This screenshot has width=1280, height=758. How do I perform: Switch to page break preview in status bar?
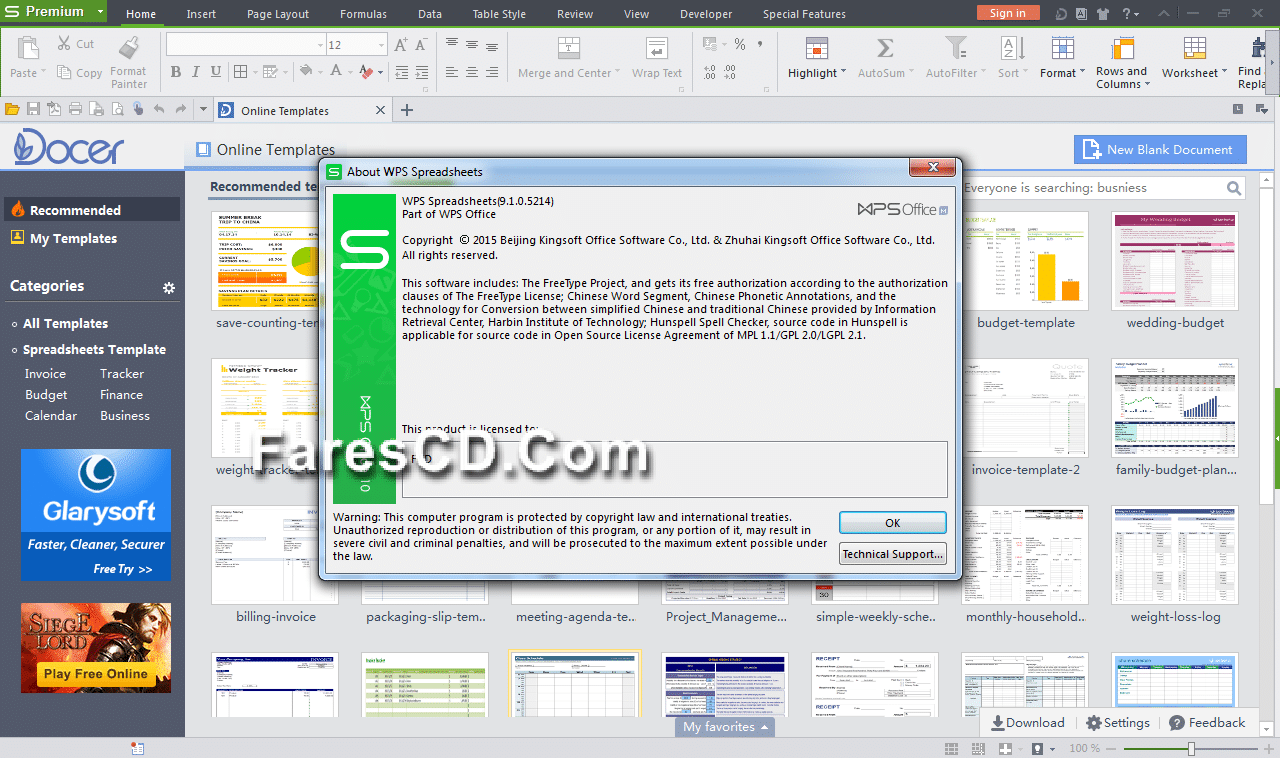coord(980,749)
